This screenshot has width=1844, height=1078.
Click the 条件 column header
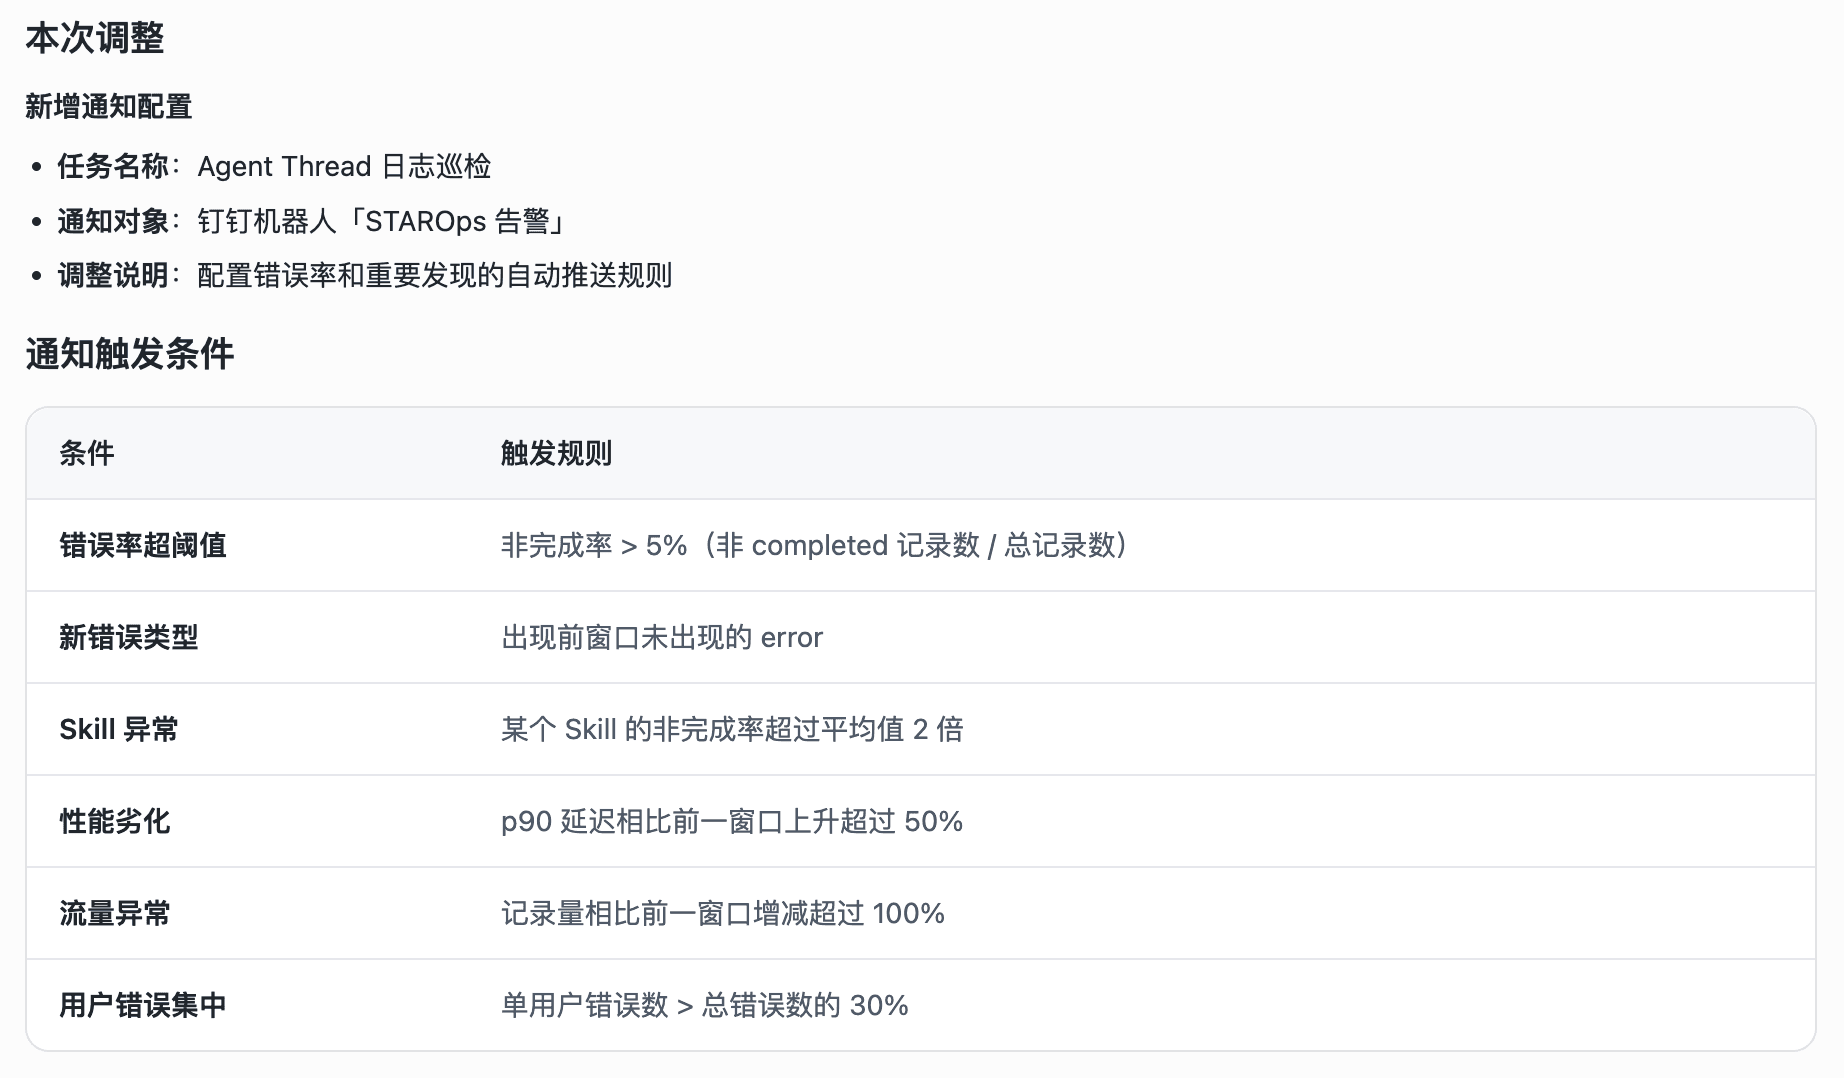click(x=87, y=453)
